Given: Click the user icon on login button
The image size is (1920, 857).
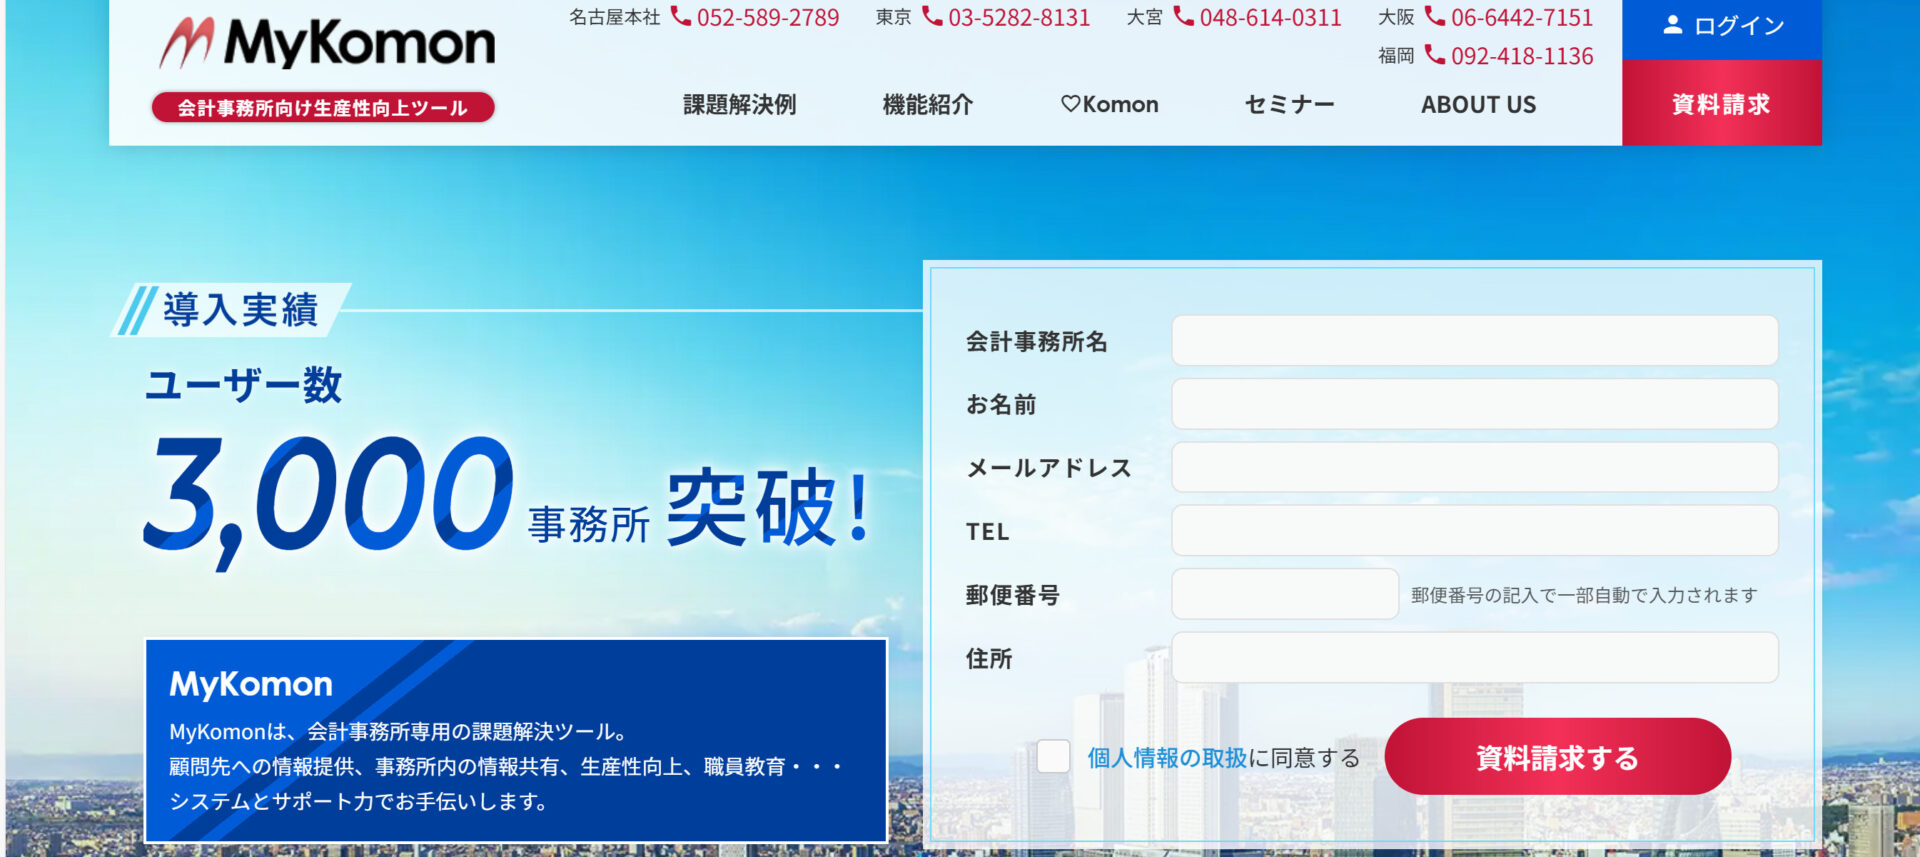Looking at the screenshot, I should tap(1672, 25).
